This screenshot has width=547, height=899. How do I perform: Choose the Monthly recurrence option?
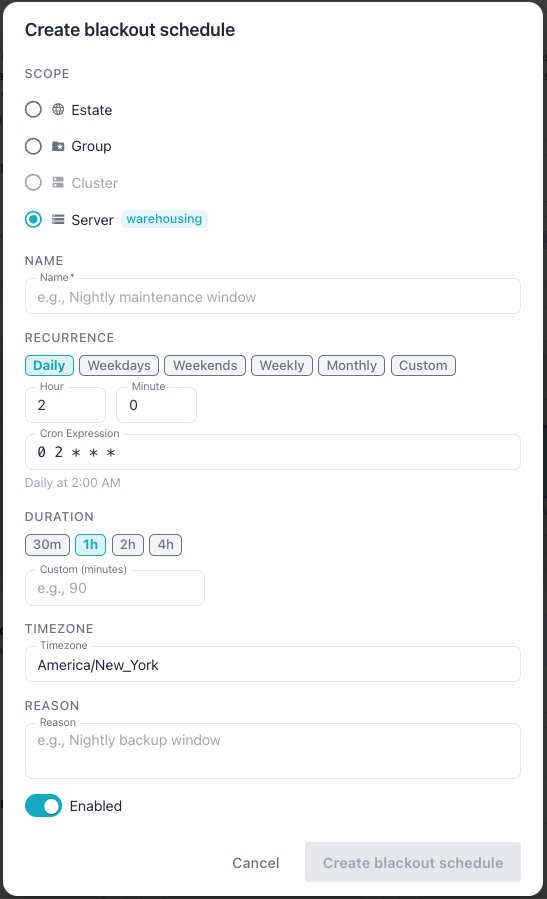coord(351,365)
